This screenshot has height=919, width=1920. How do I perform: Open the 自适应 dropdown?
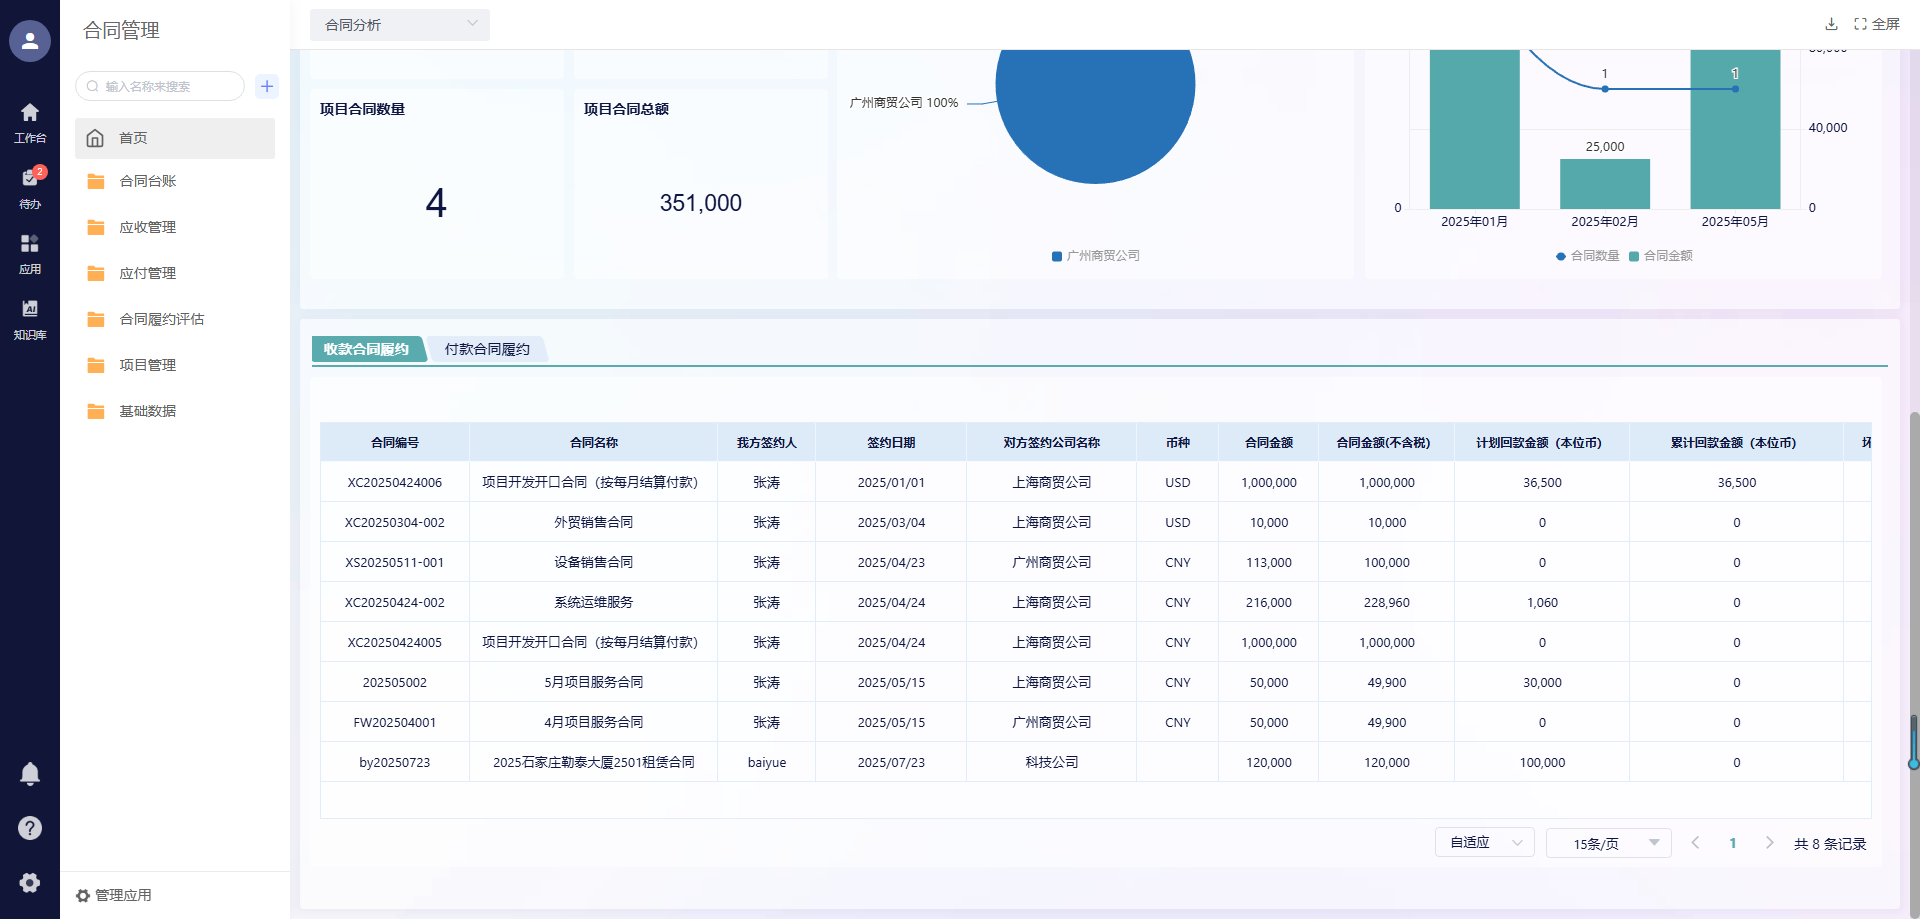coord(1485,843)
